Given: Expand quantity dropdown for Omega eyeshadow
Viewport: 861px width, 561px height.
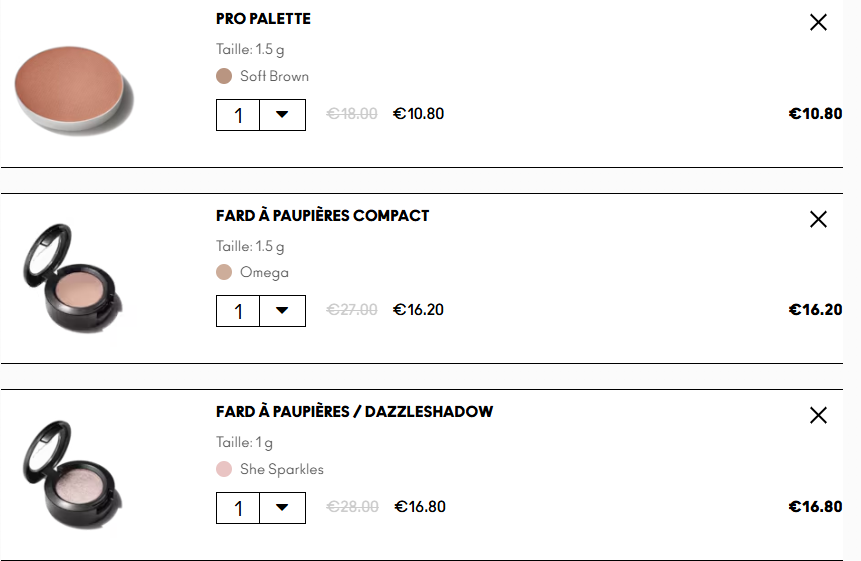Looking at the screenshot, I should point(283,311).
